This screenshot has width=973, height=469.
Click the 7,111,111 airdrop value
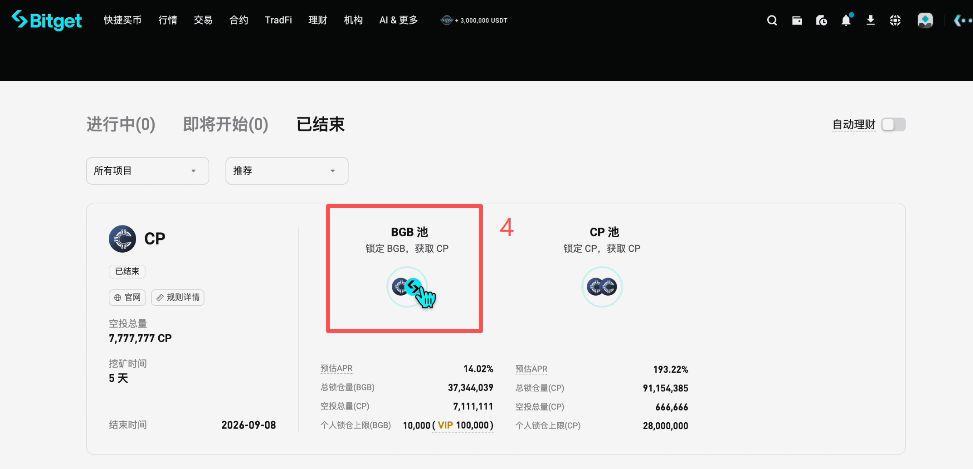click(473, 406)
